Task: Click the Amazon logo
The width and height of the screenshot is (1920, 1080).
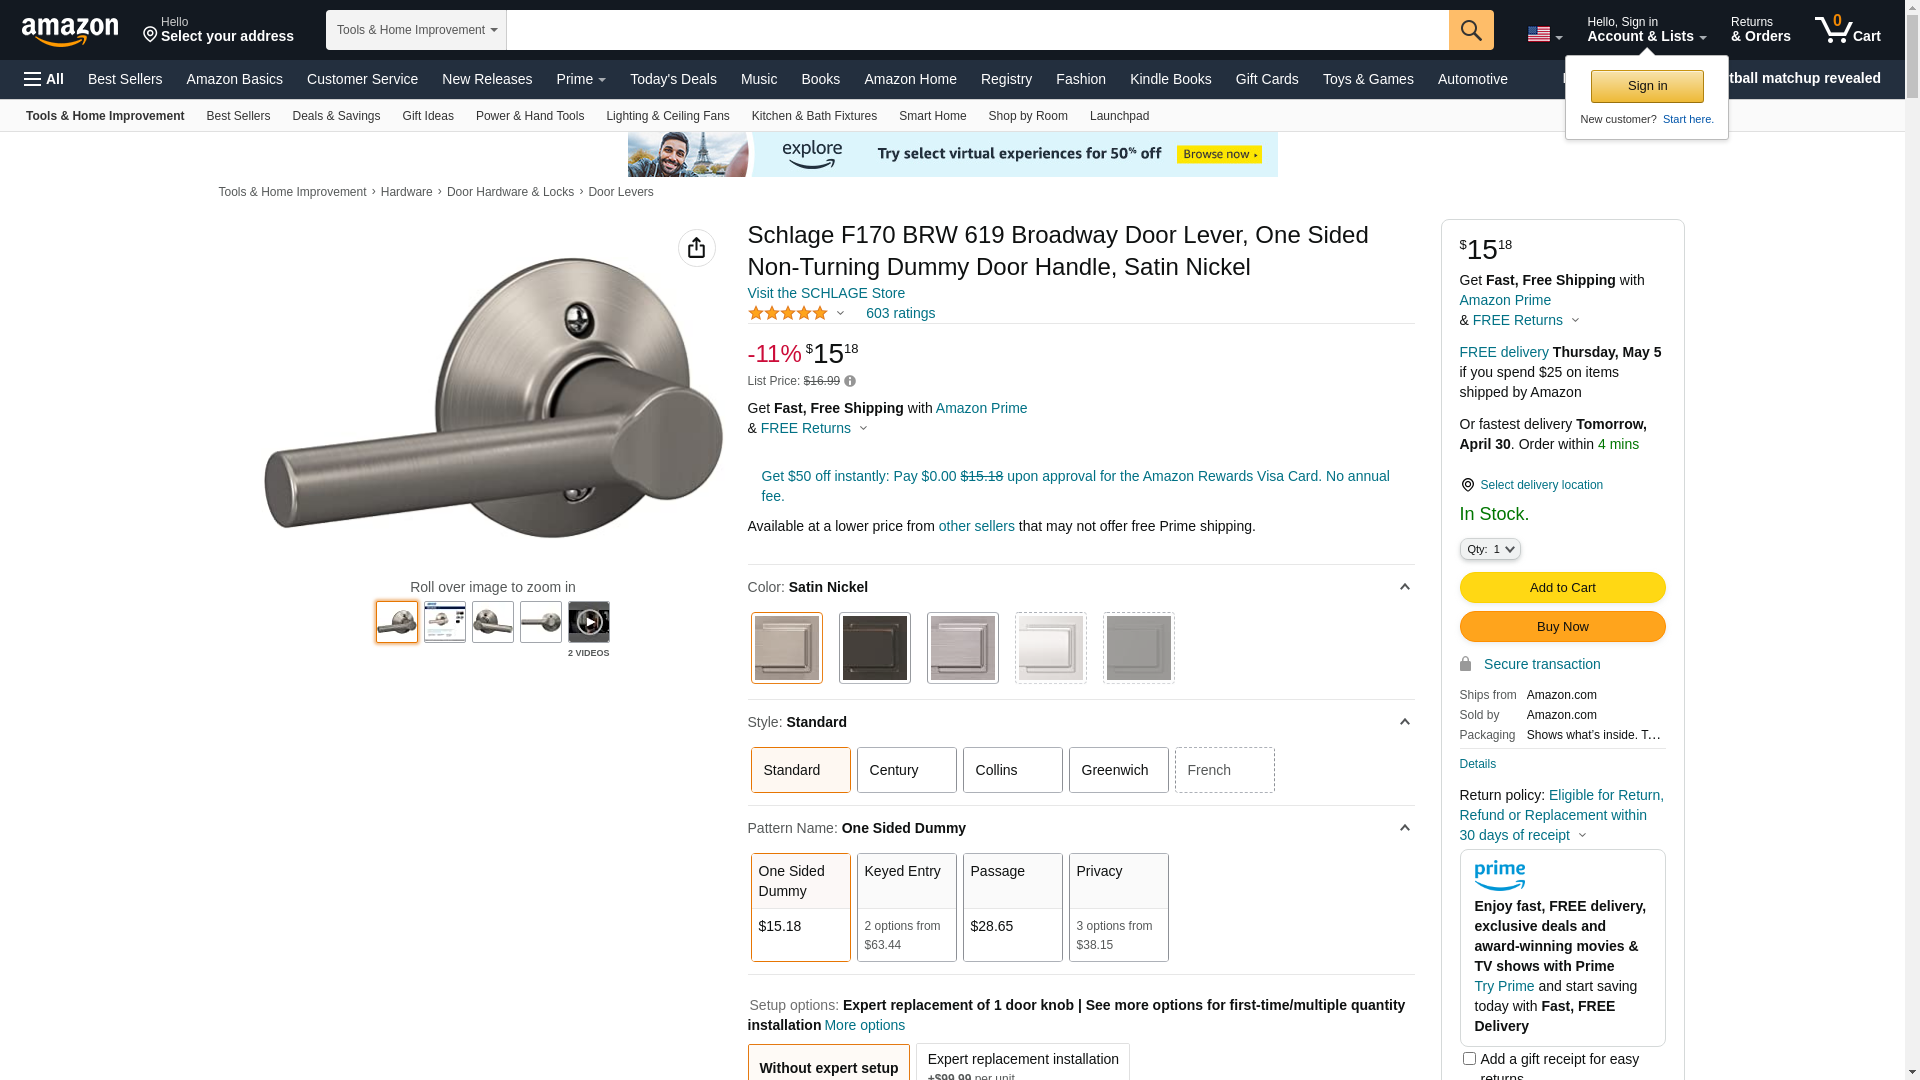Action: [70, 32]
